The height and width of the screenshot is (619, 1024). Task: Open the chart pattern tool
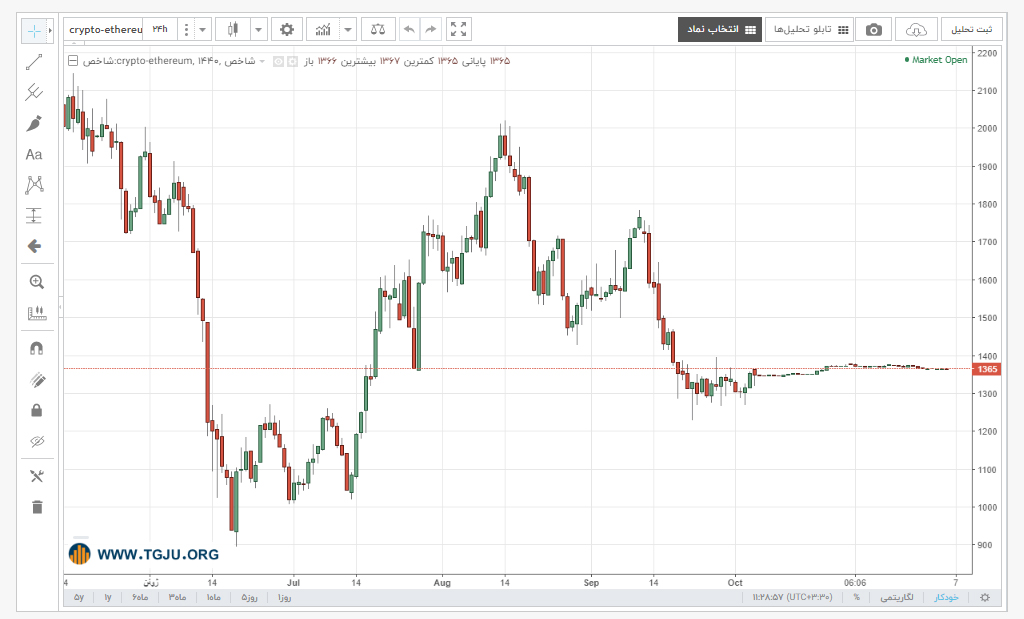click(34, 185)
